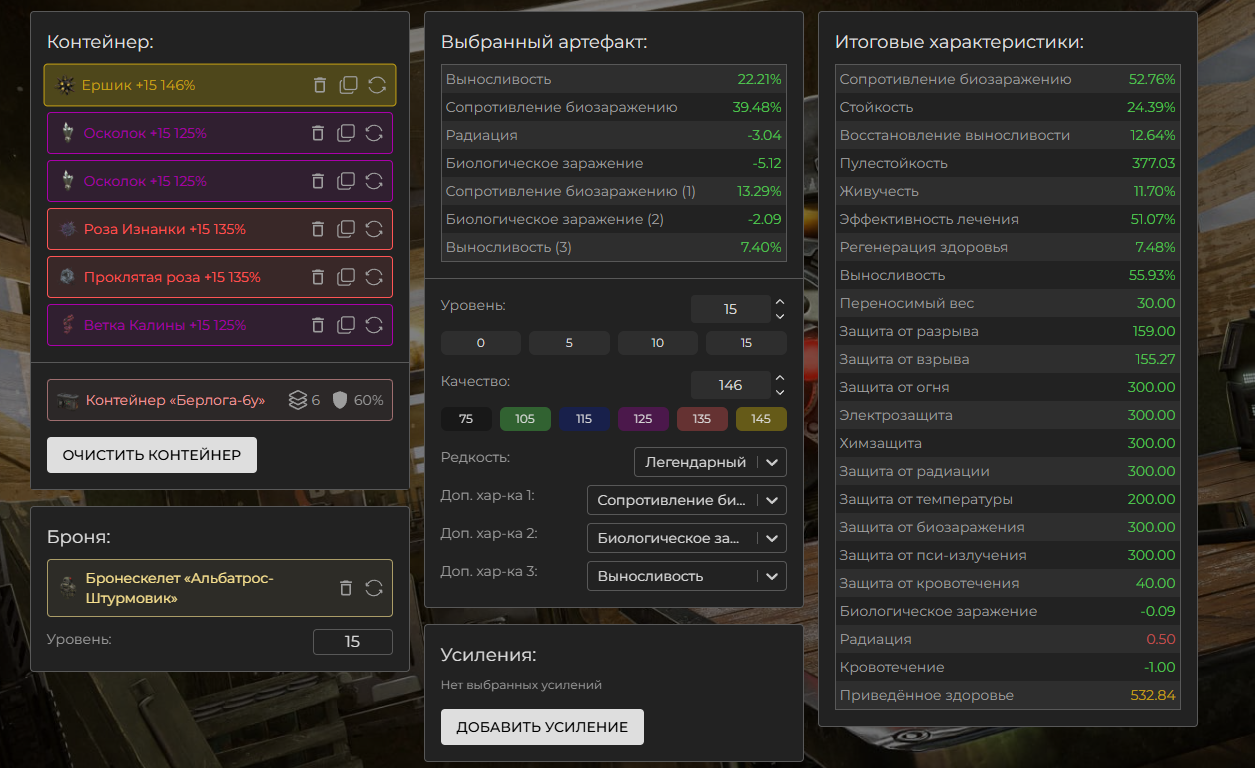Delete the Ершик artifact with trash icon
This screenshot has width=1255, height=768.
click(320, 85)
